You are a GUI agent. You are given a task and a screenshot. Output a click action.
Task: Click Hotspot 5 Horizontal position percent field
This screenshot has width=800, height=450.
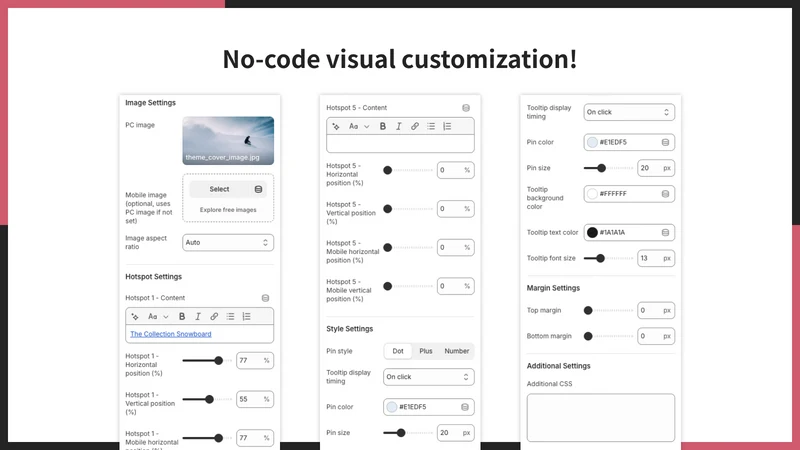[x=456, y=170]
